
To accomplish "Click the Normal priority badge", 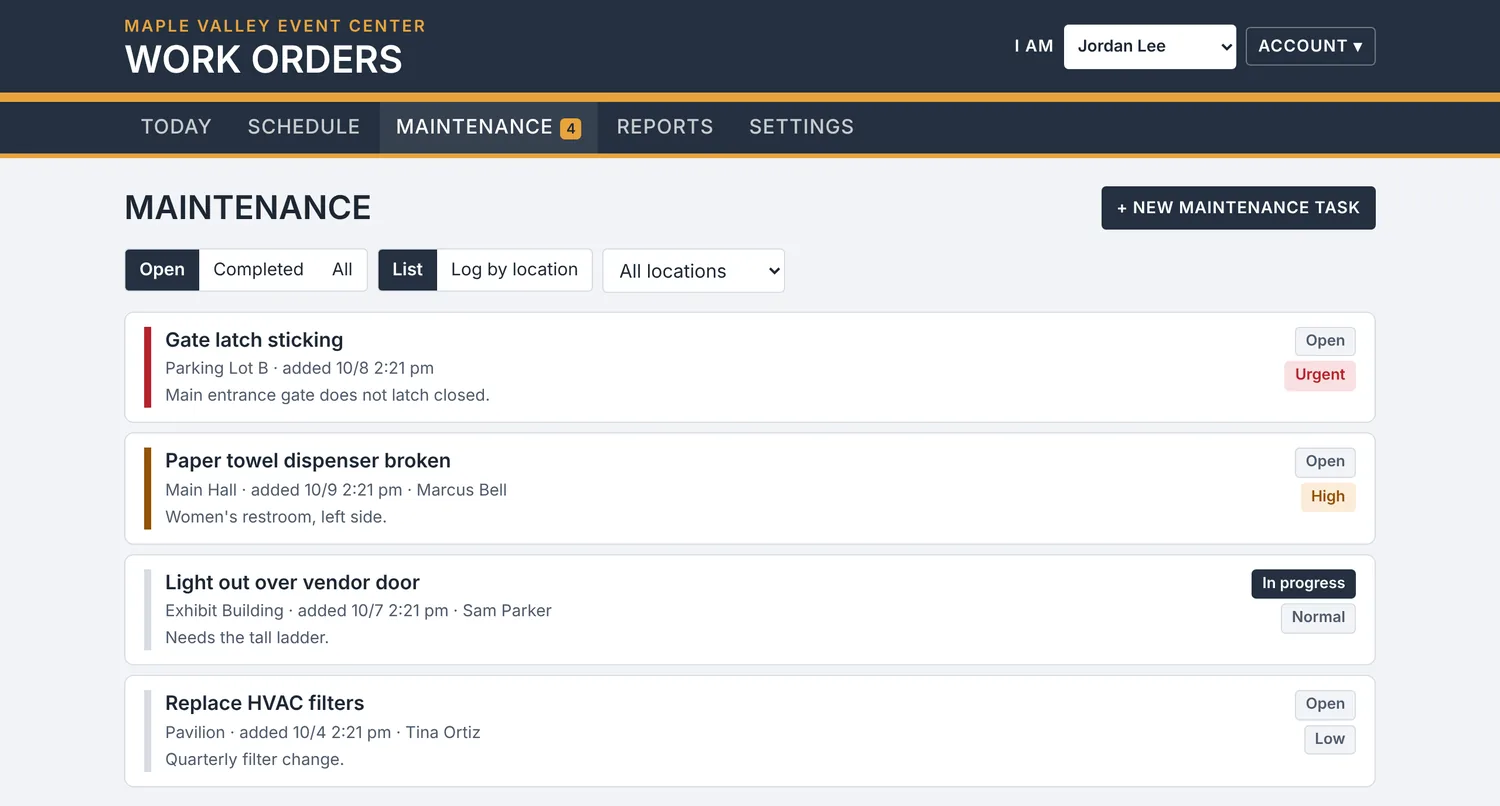I will pos(1318,618).
